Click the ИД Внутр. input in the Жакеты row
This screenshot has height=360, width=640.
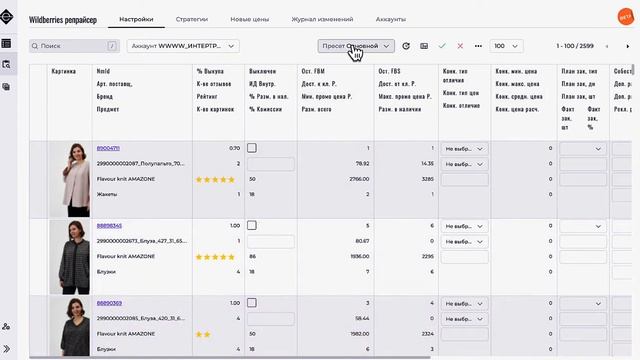point(271,164)
